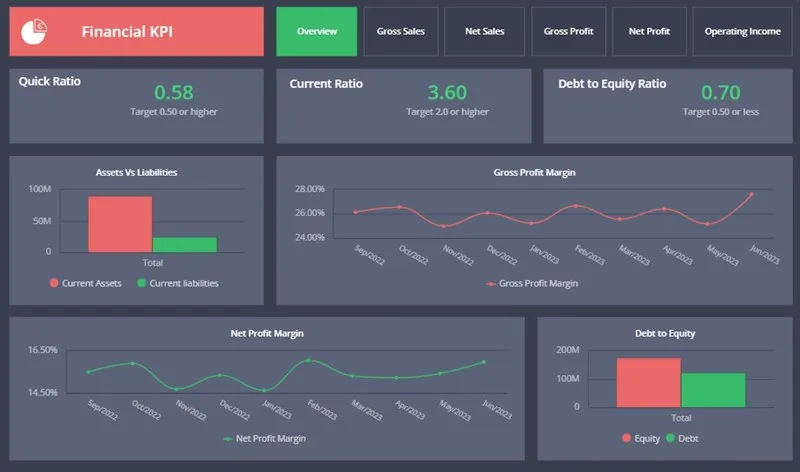The width and height of the screenshot is (800, 472).
Task: Switch to Operating Income tab
Action: [x=742, y=32]
